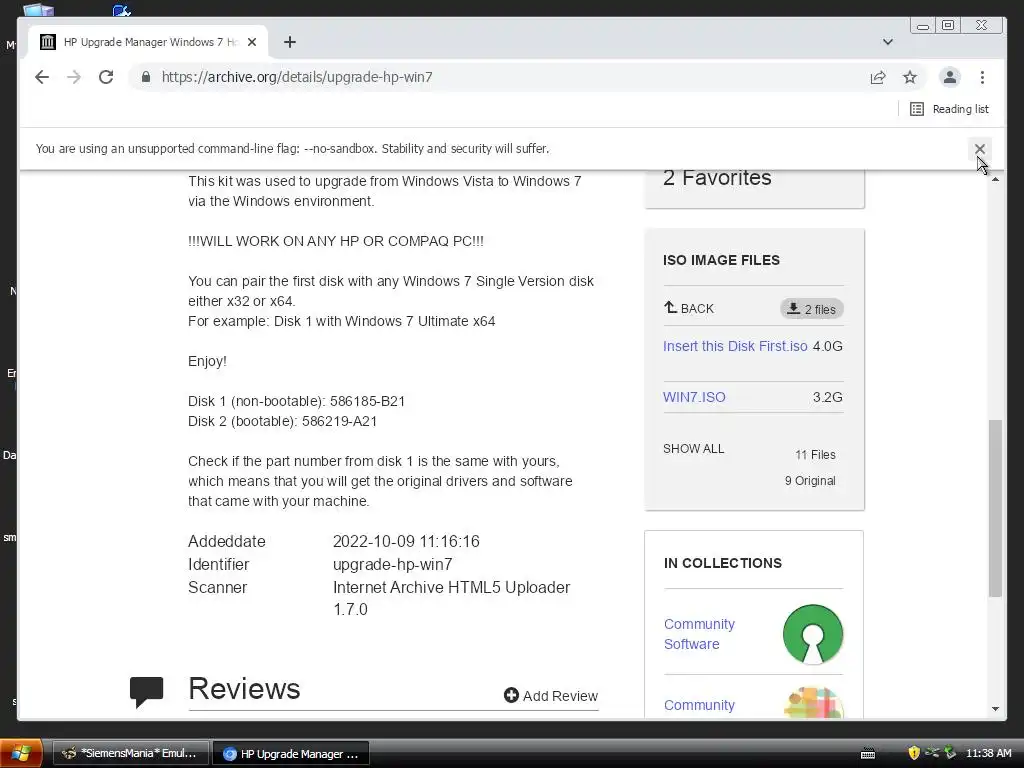Click the vertical scrollbar thumb
1024x768 pixels.
click(995, 508)
